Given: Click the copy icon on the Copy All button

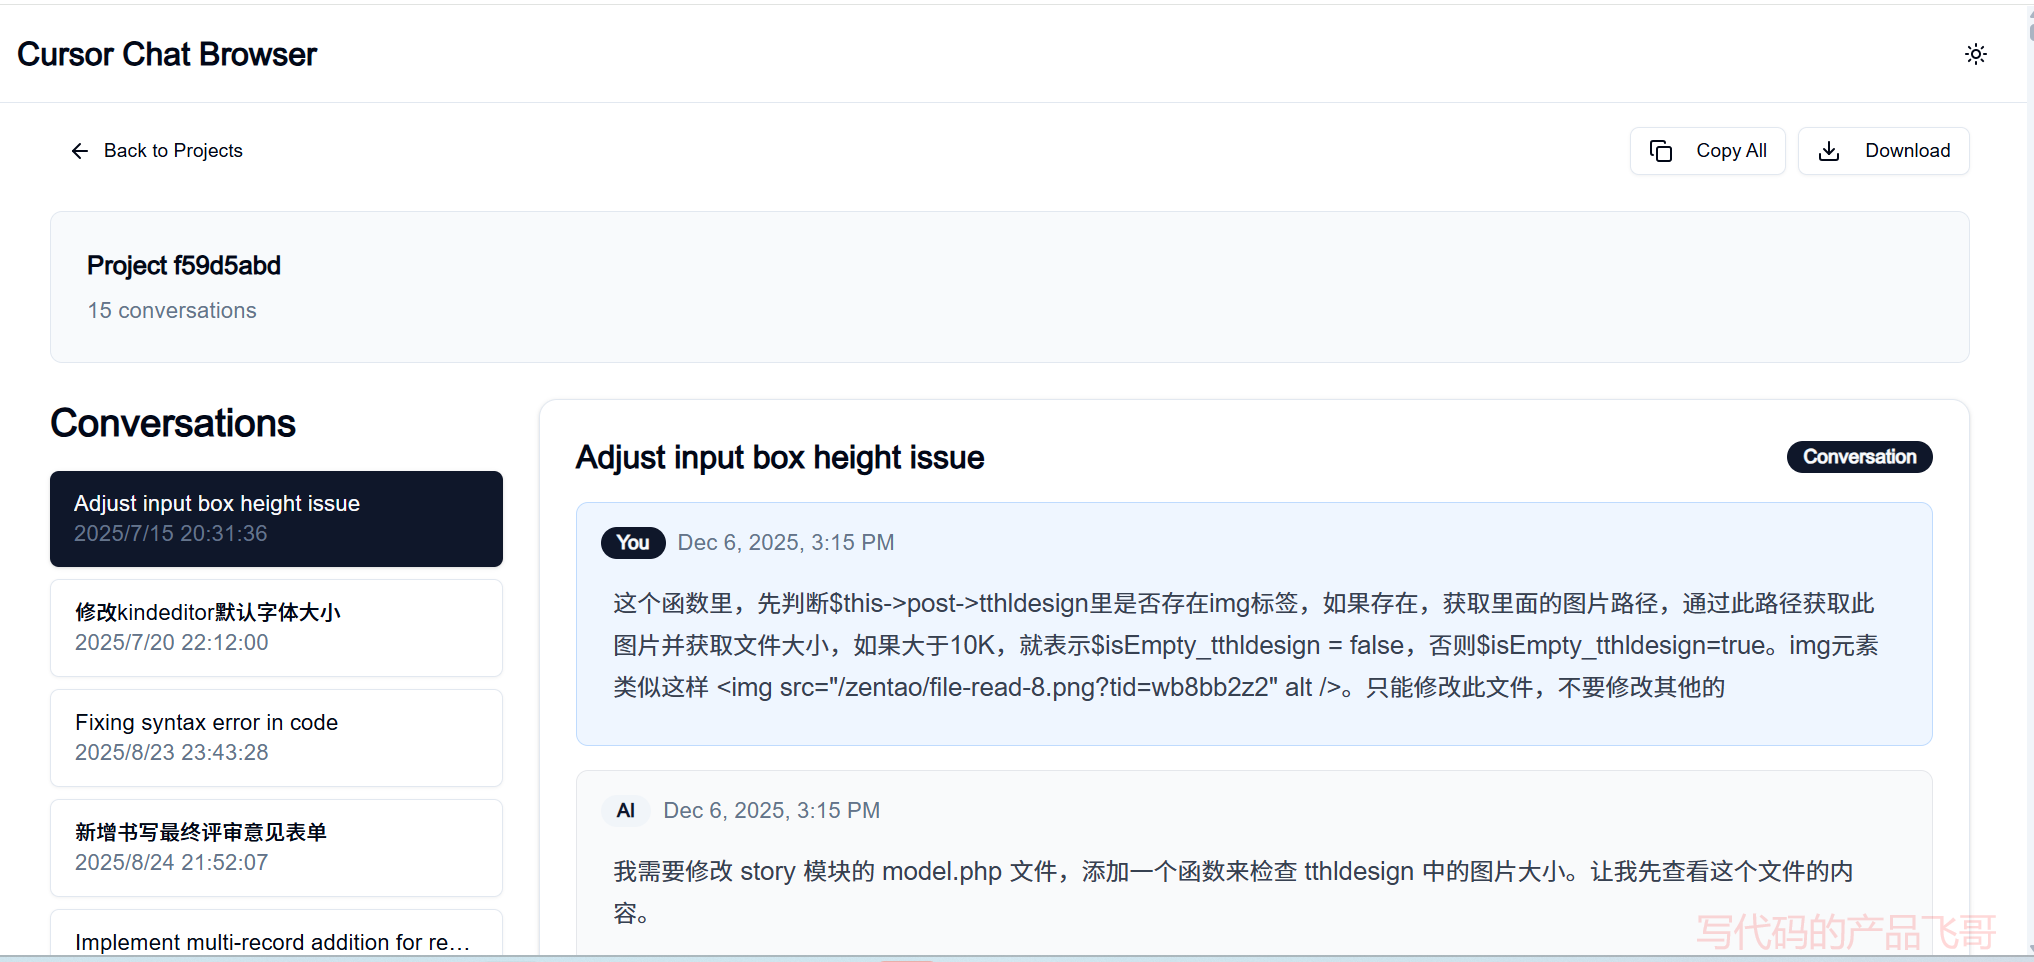Looking at the screenshot, I should coord(1660,150).
